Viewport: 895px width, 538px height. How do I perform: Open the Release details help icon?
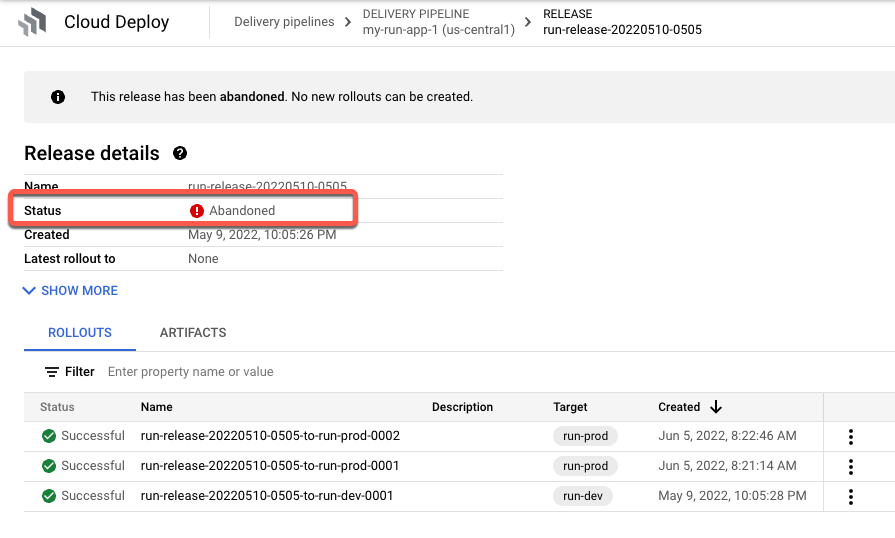tap(180, 153)
